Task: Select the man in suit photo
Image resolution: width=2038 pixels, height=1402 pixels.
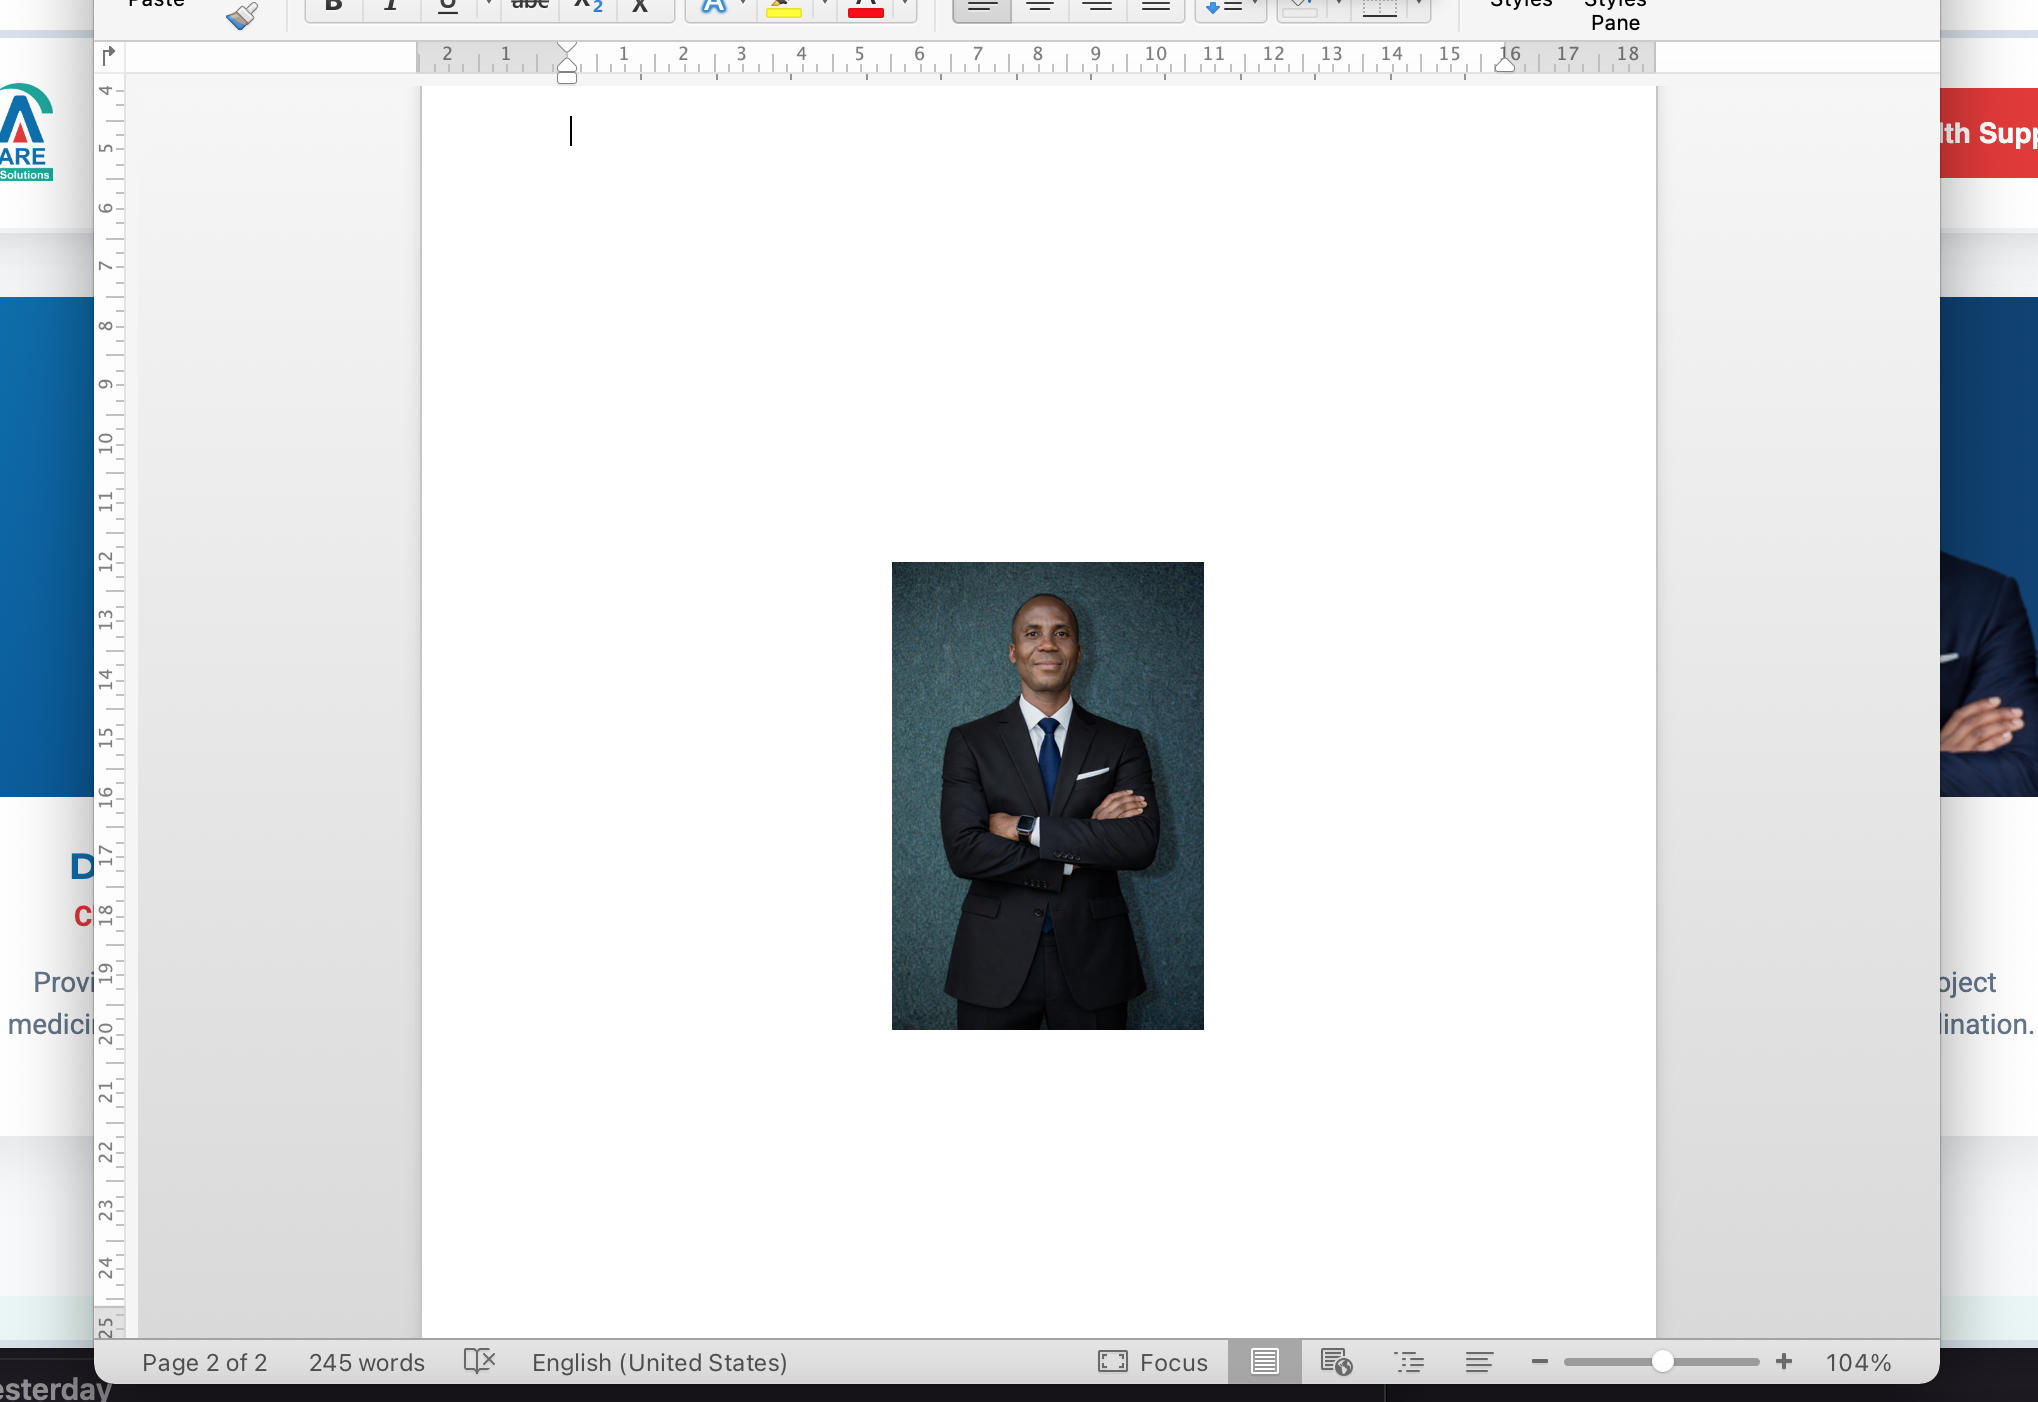Action: [1047, 795]
